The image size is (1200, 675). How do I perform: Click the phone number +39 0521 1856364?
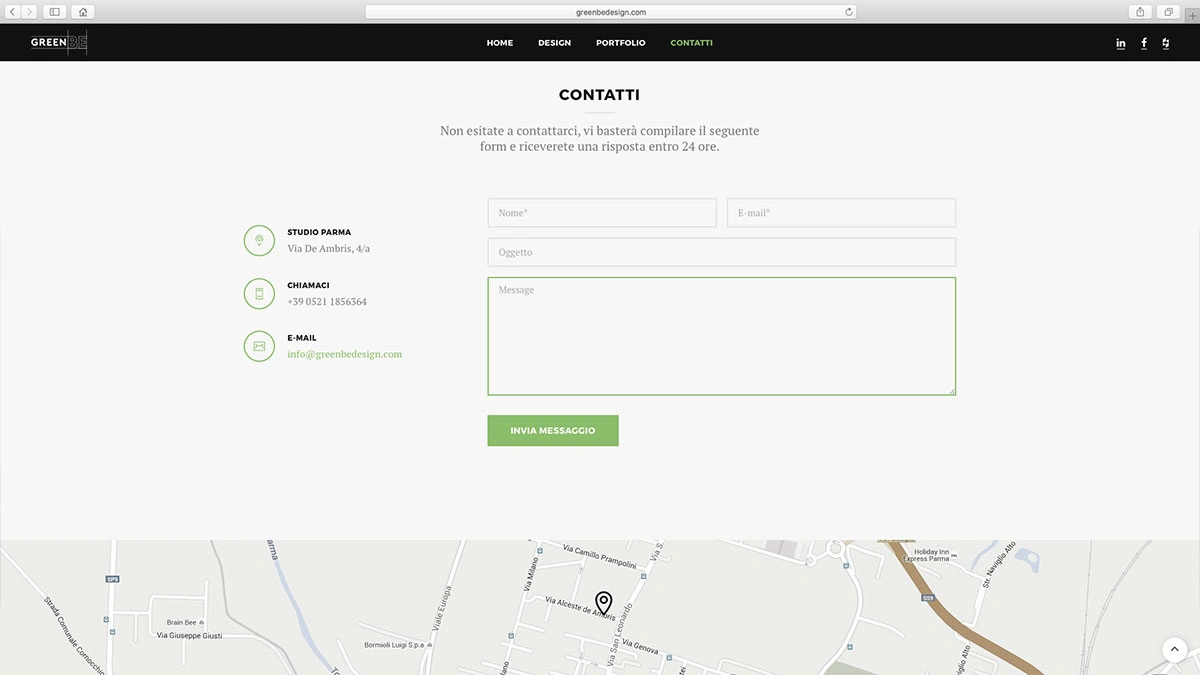(x=327, y=301)
